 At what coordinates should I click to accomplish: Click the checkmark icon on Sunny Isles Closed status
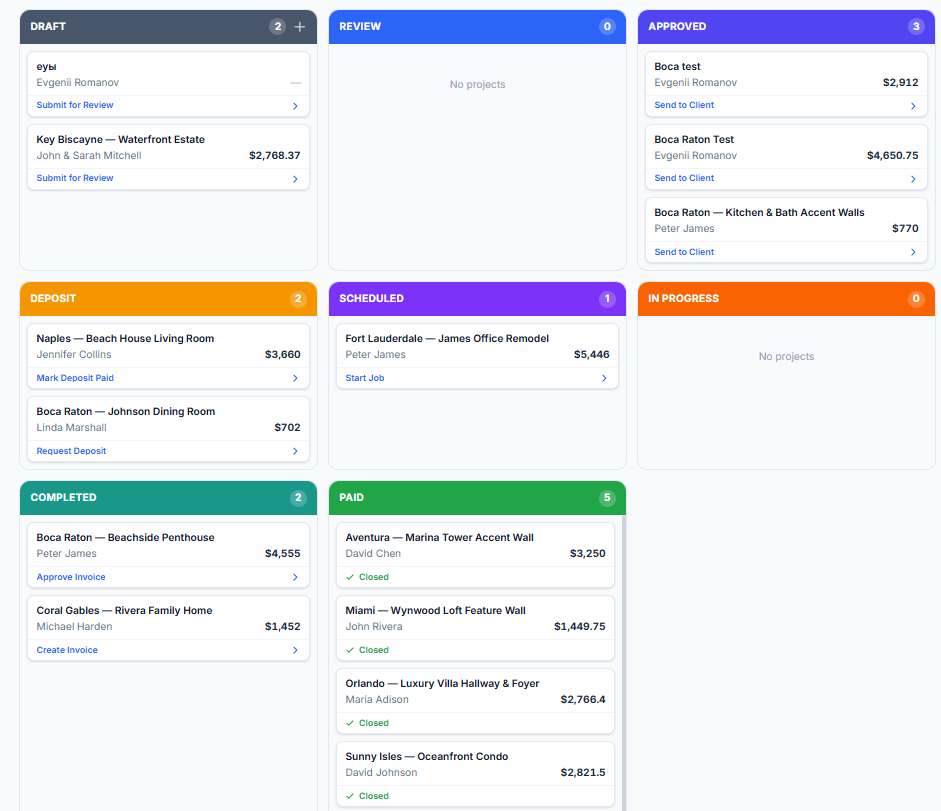[350, 796]
